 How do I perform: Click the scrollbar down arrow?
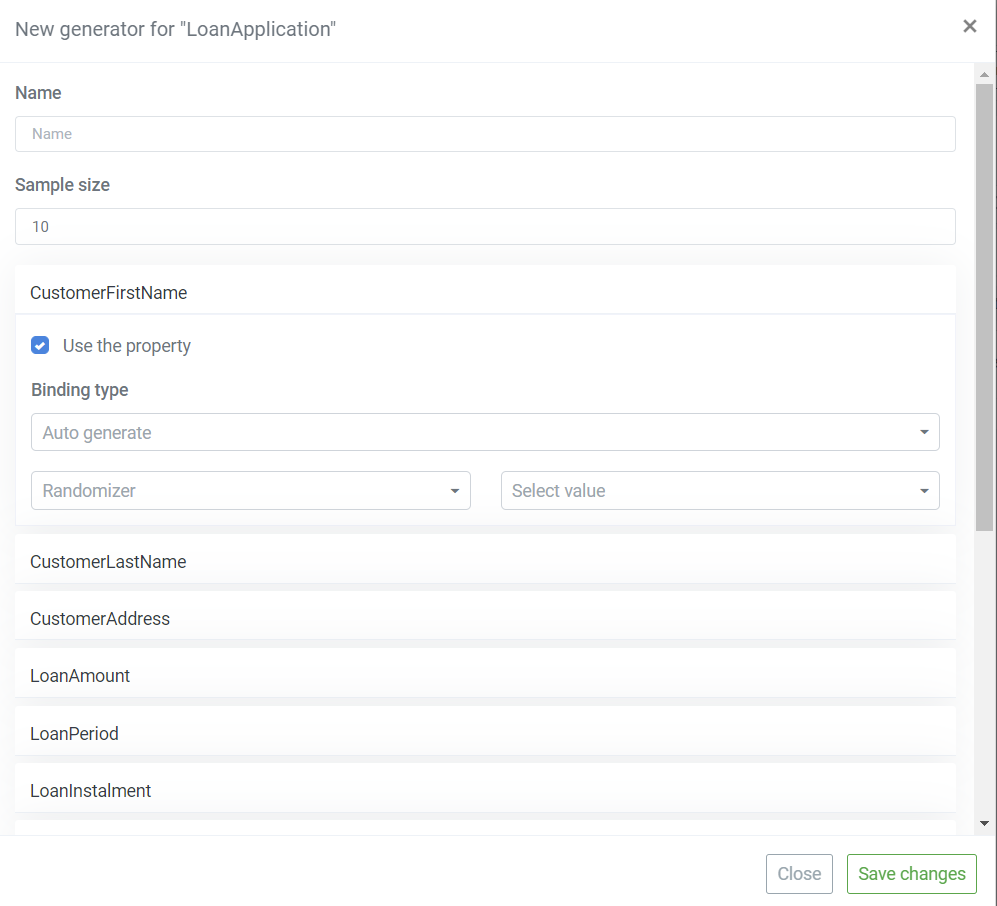984,823
